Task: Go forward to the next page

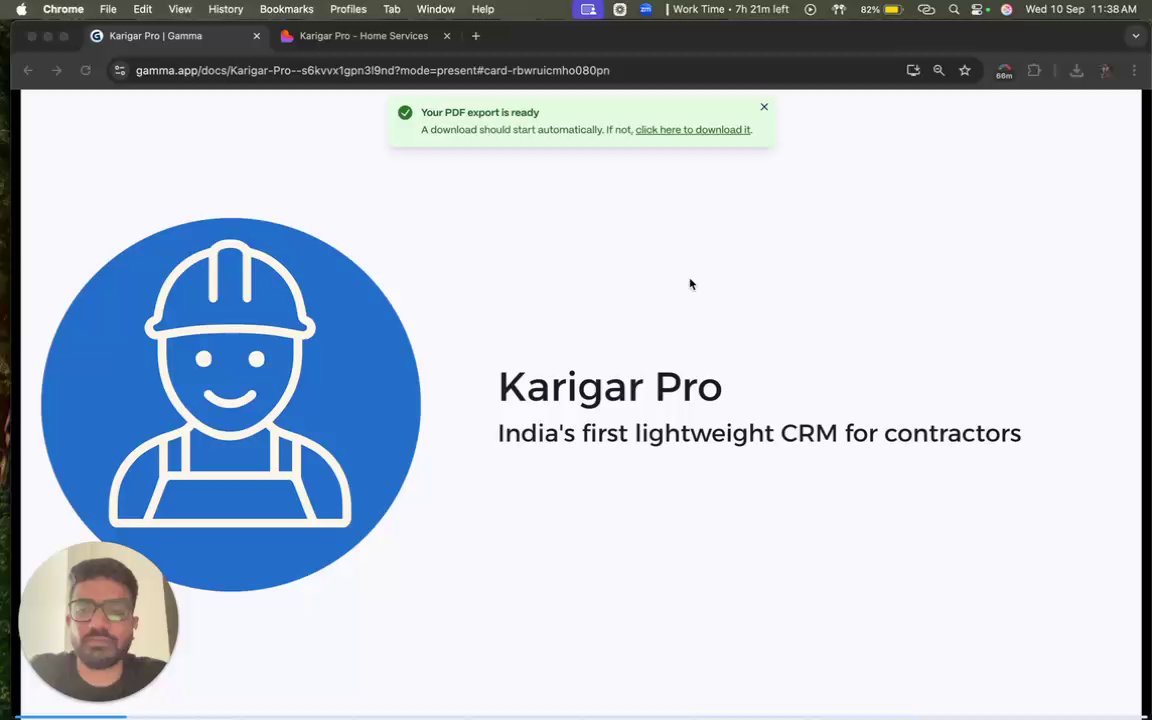Action: (x=57, y=71)
